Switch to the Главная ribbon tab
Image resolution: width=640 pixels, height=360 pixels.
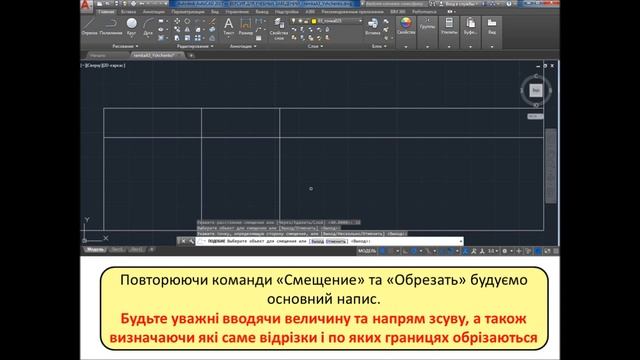click(x=106, y=12)
